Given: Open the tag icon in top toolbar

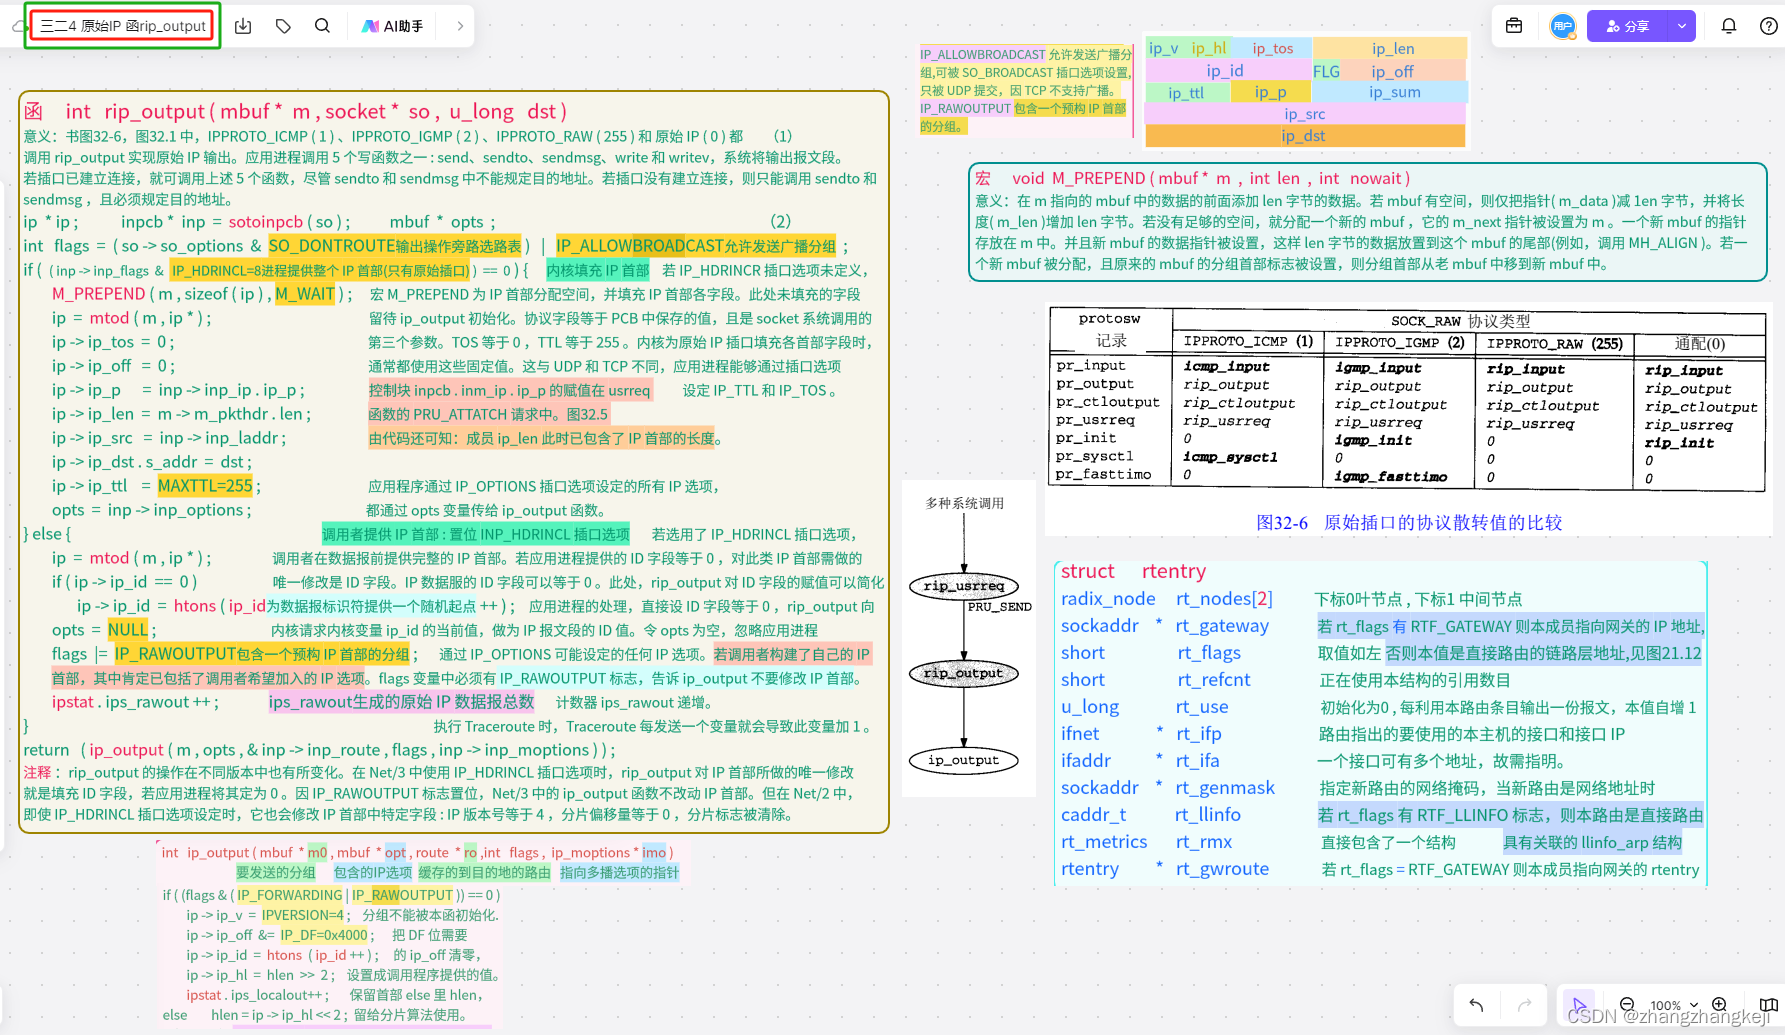Looking at the screenshot, I should 283,26.
